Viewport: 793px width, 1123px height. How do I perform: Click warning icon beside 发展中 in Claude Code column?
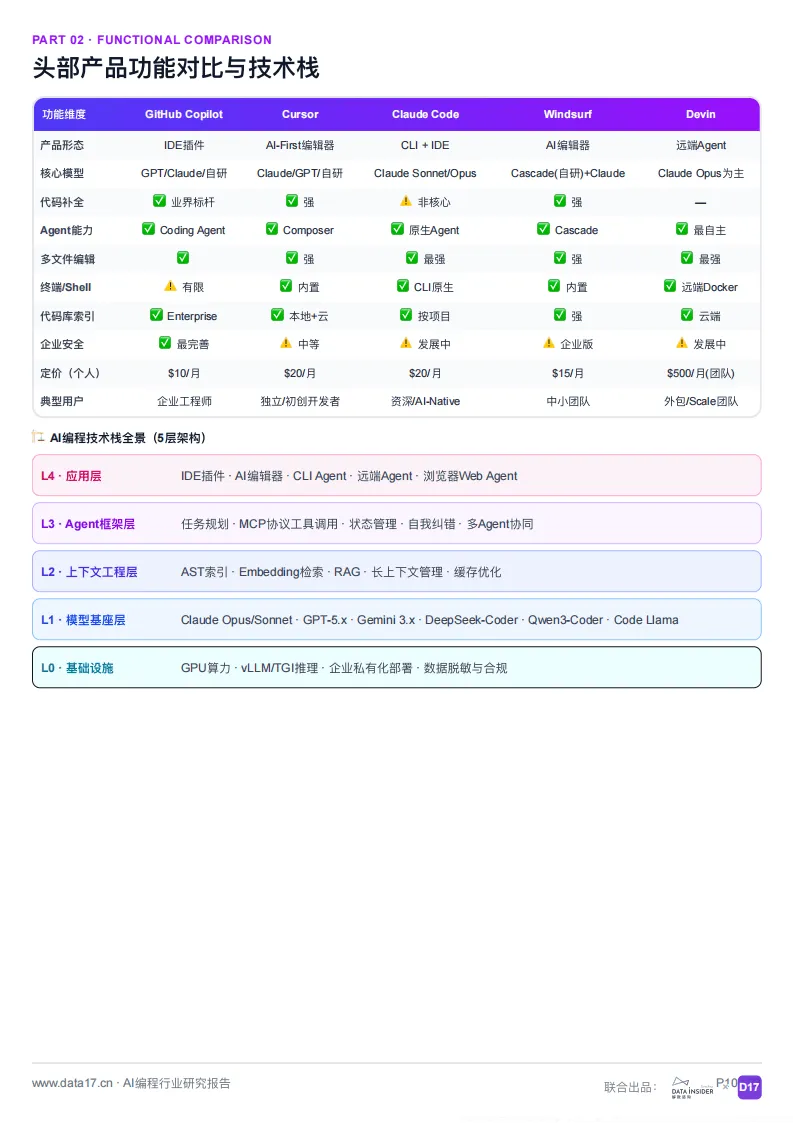click(x=406, y=343)
